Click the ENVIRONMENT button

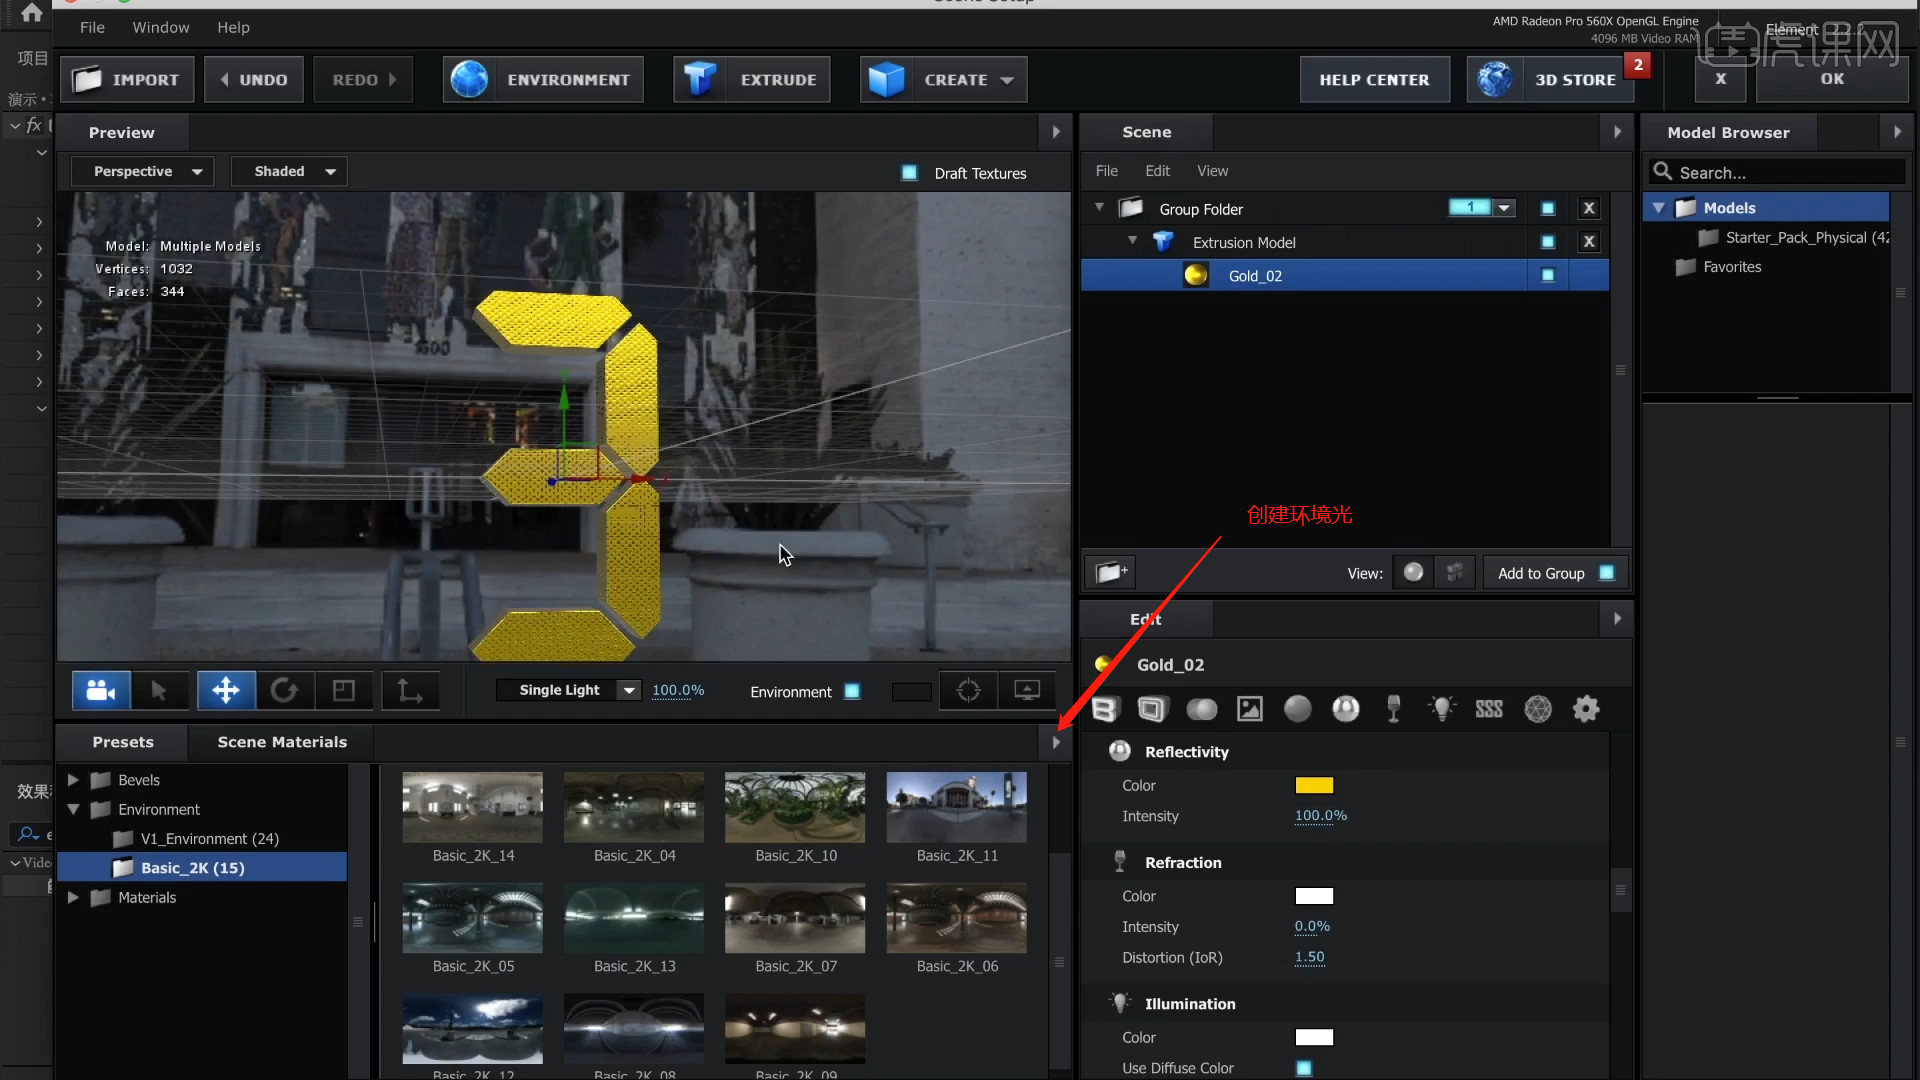coord(543,79)
